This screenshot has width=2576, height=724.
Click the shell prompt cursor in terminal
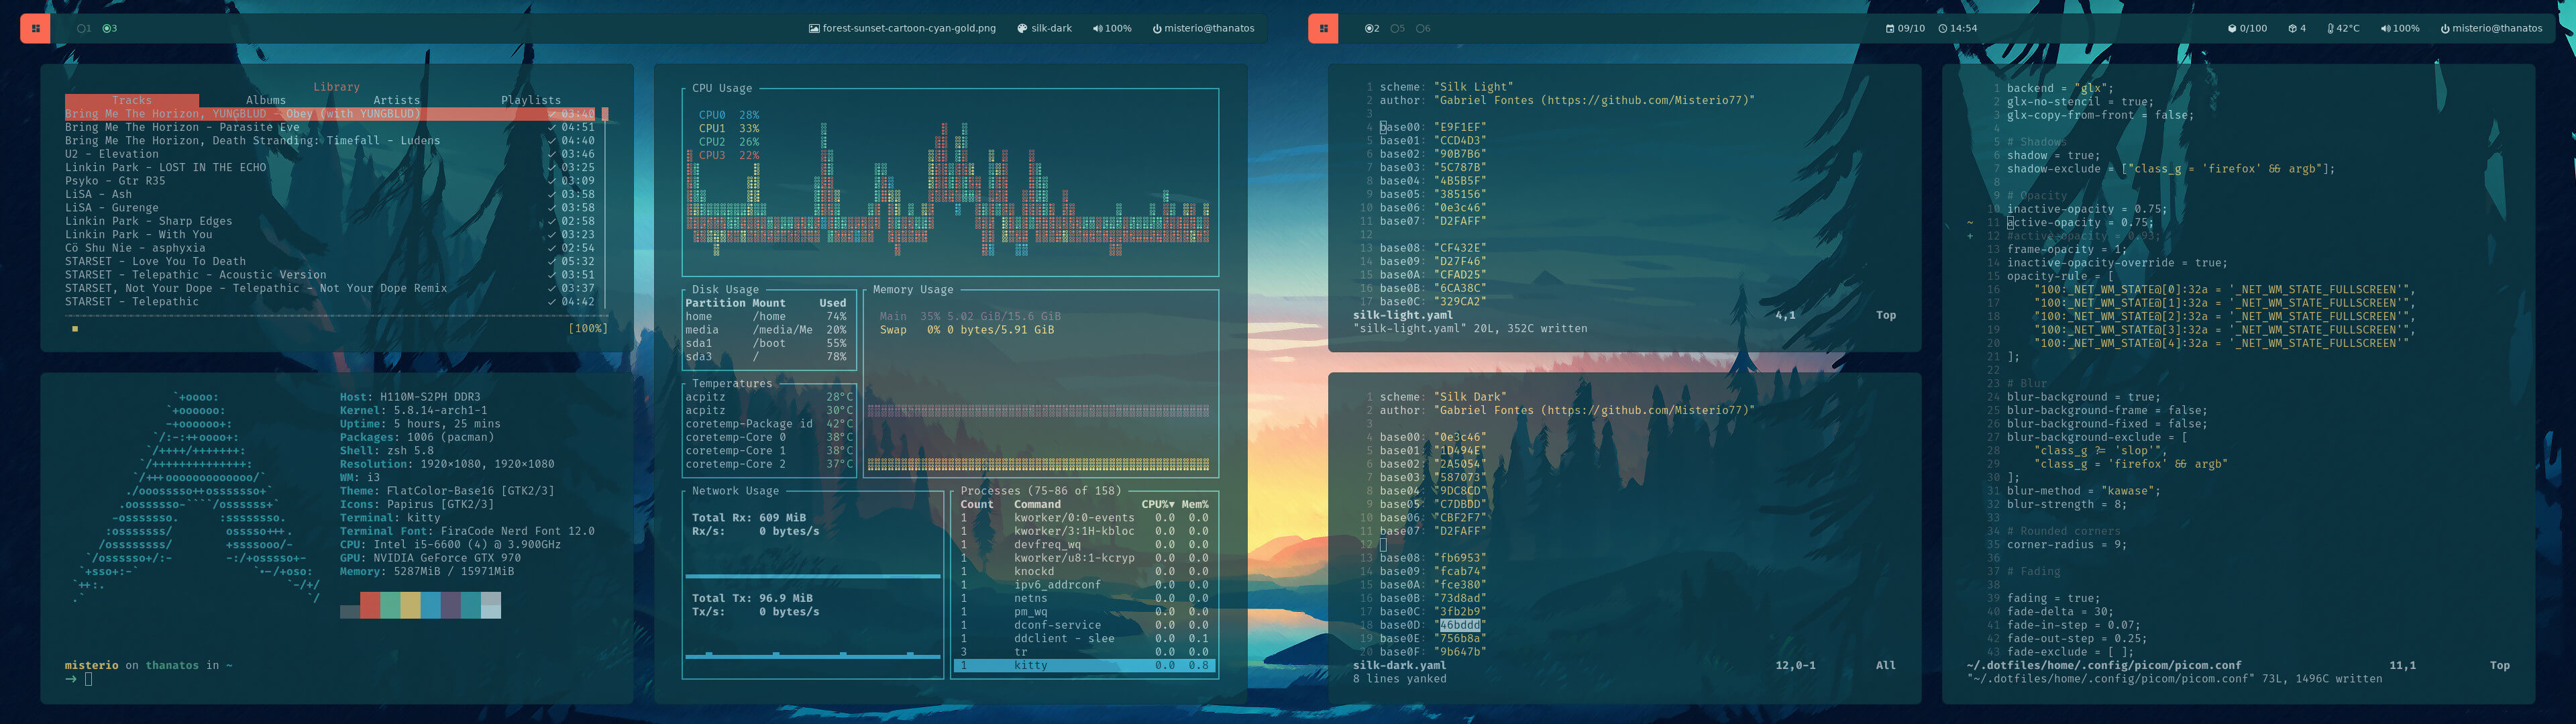(88, 679)
